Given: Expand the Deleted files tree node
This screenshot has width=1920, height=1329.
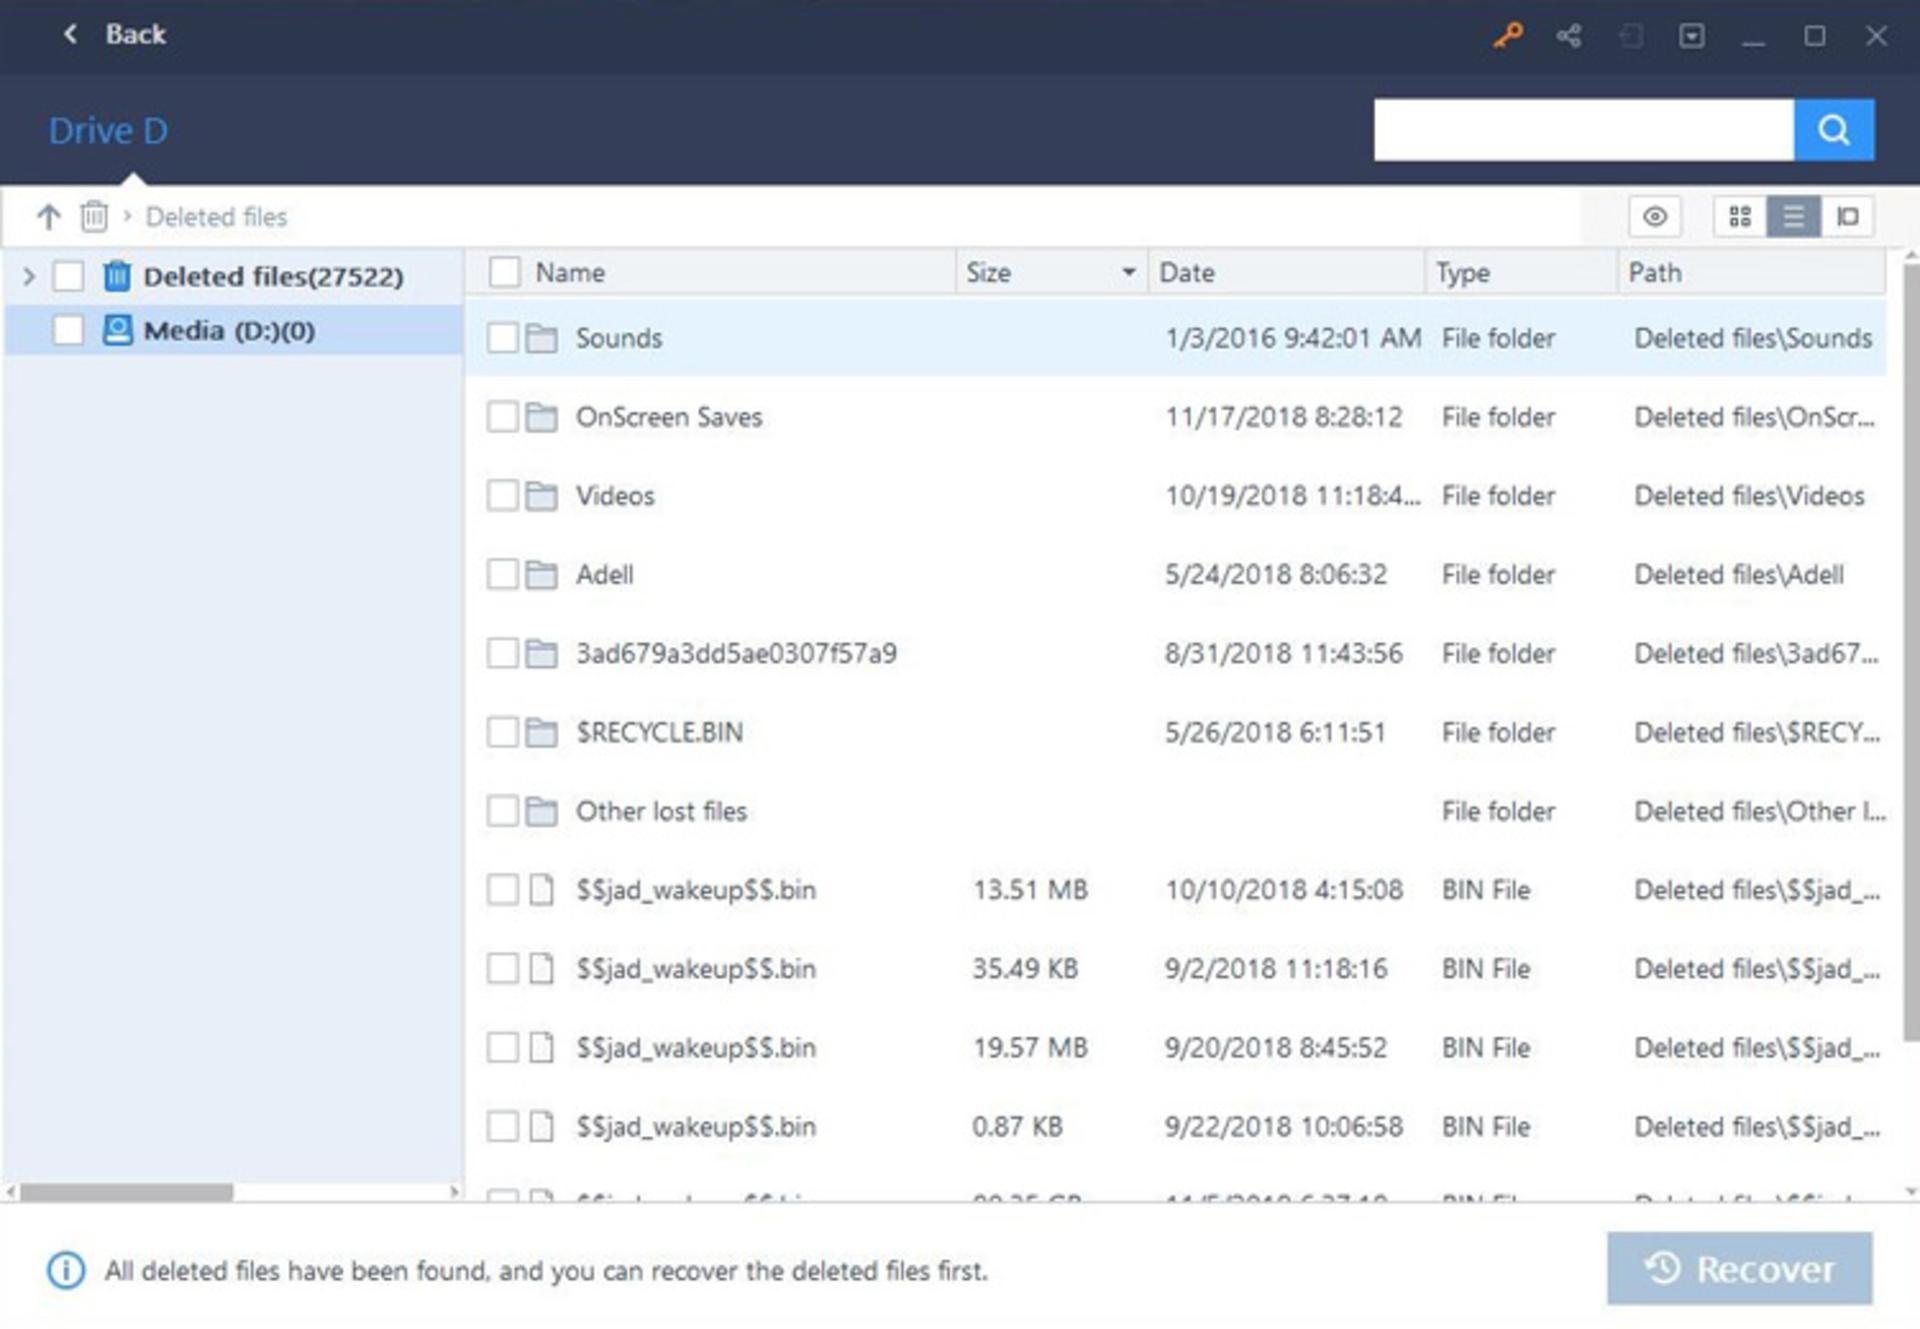Looking at the screenshot, I should (29, 276).
